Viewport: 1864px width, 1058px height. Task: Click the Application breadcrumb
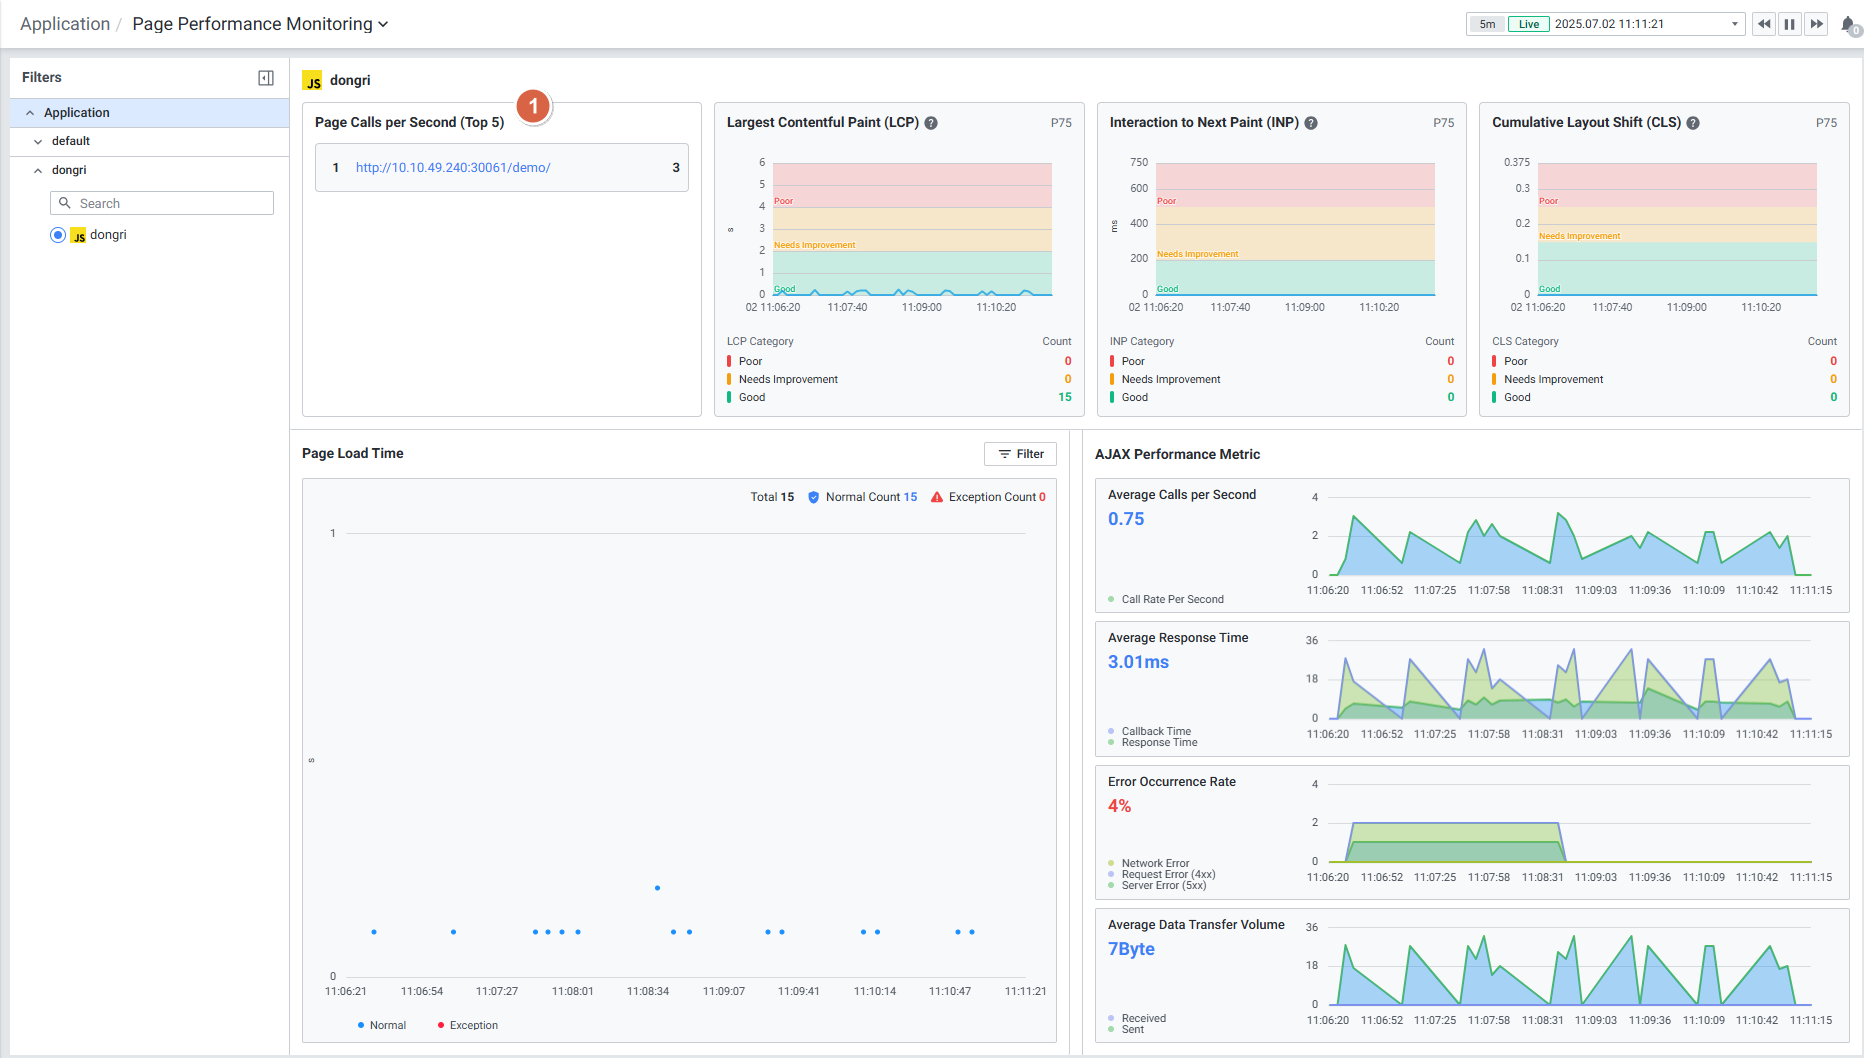point(65,24)
